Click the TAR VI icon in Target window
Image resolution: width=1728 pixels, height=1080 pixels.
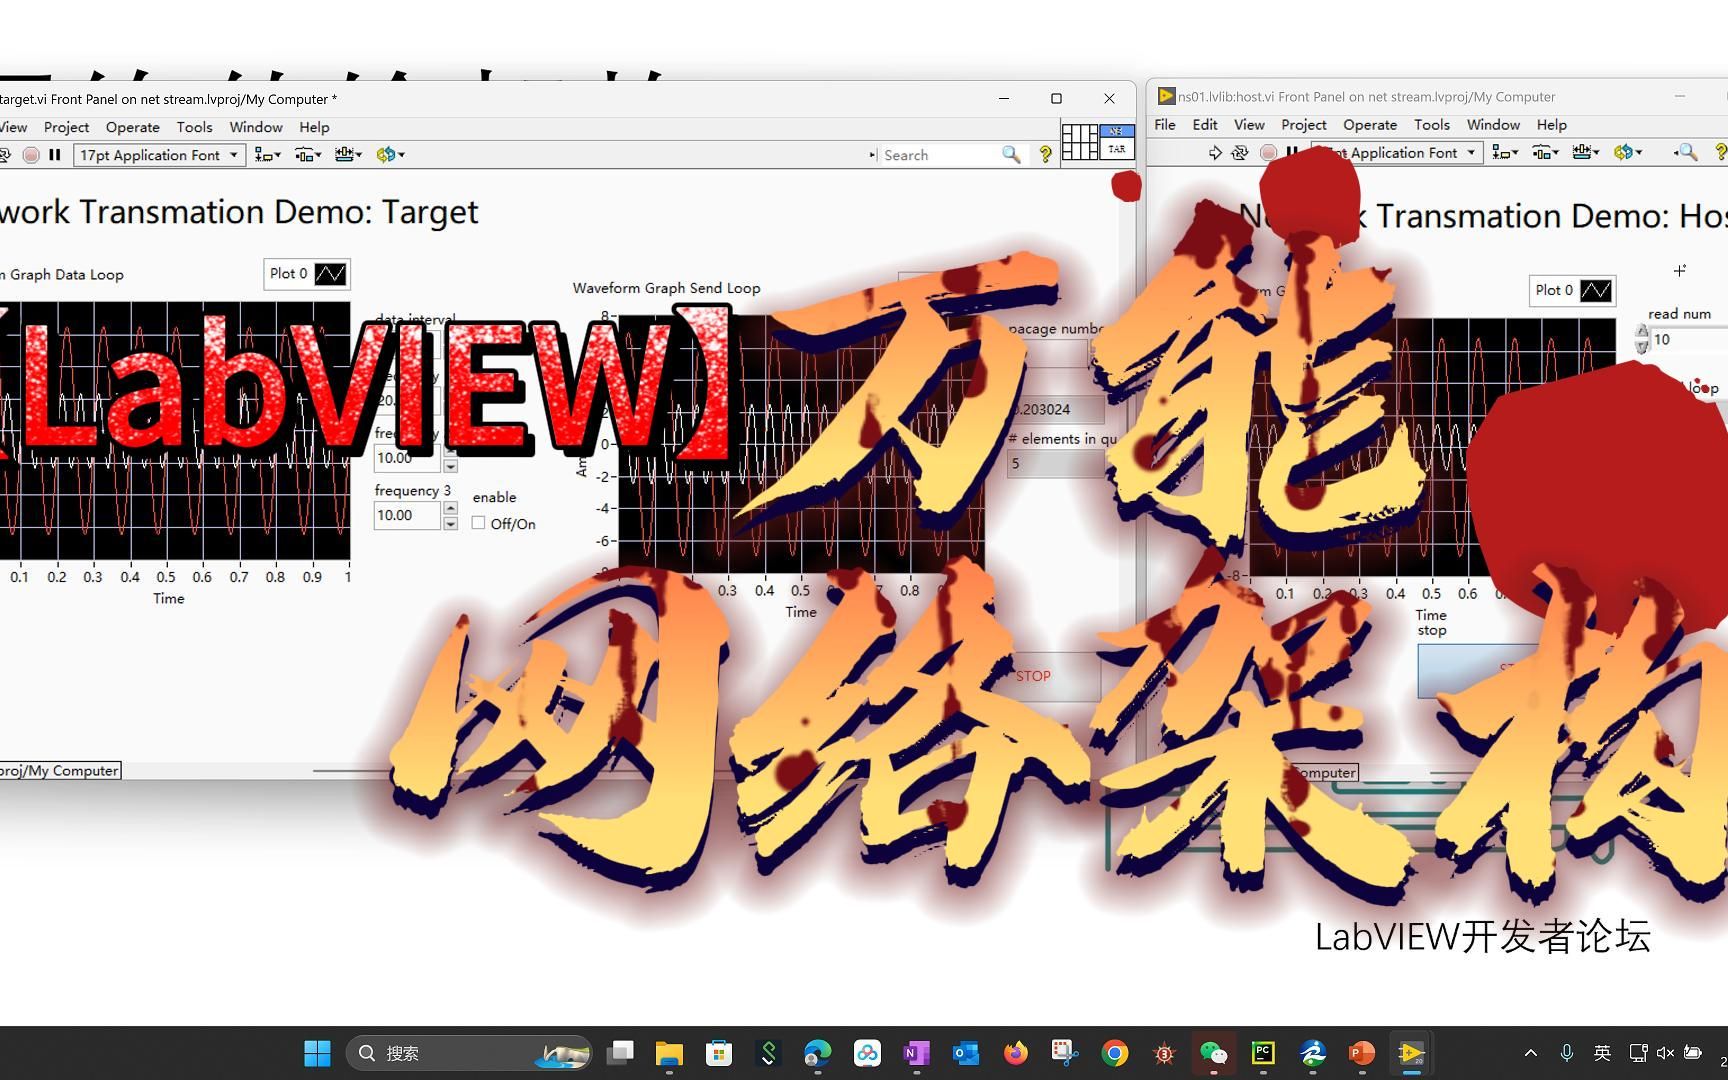[1117, 142]
